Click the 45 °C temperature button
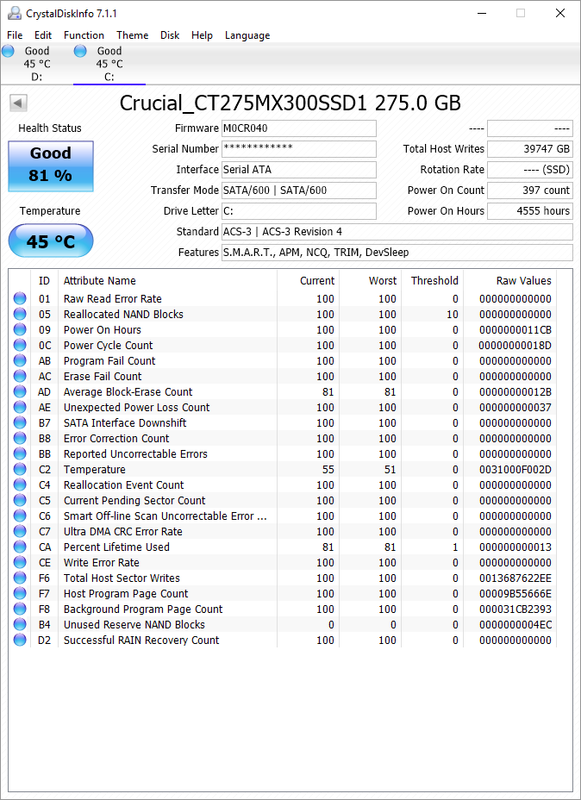581x800 pixels. [50, 241]
